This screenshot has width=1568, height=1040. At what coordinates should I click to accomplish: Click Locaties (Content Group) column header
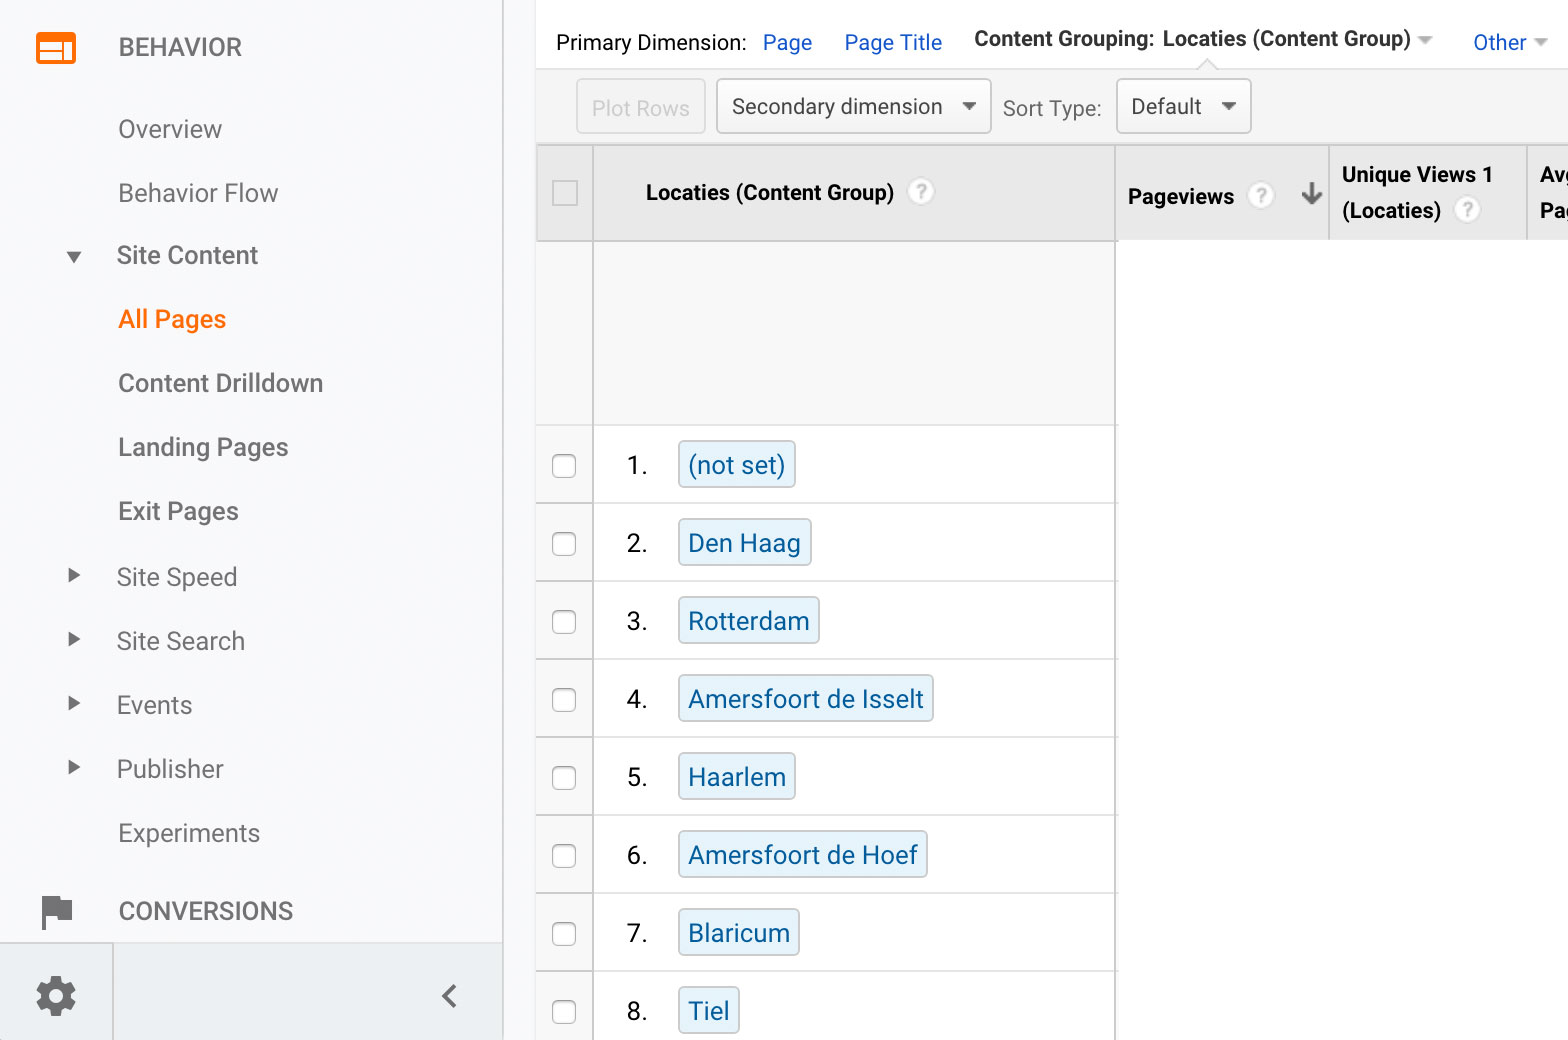(x=770, y=192)
